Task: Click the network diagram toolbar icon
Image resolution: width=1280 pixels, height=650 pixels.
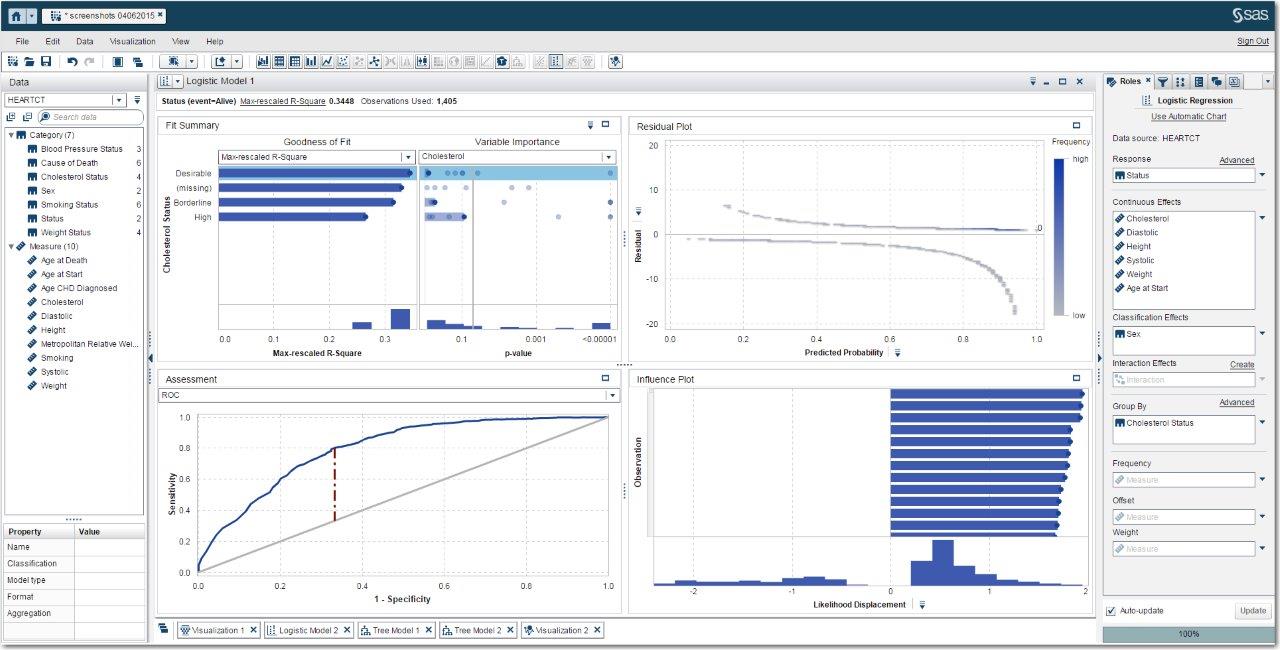Action: [x=373, y=62]
